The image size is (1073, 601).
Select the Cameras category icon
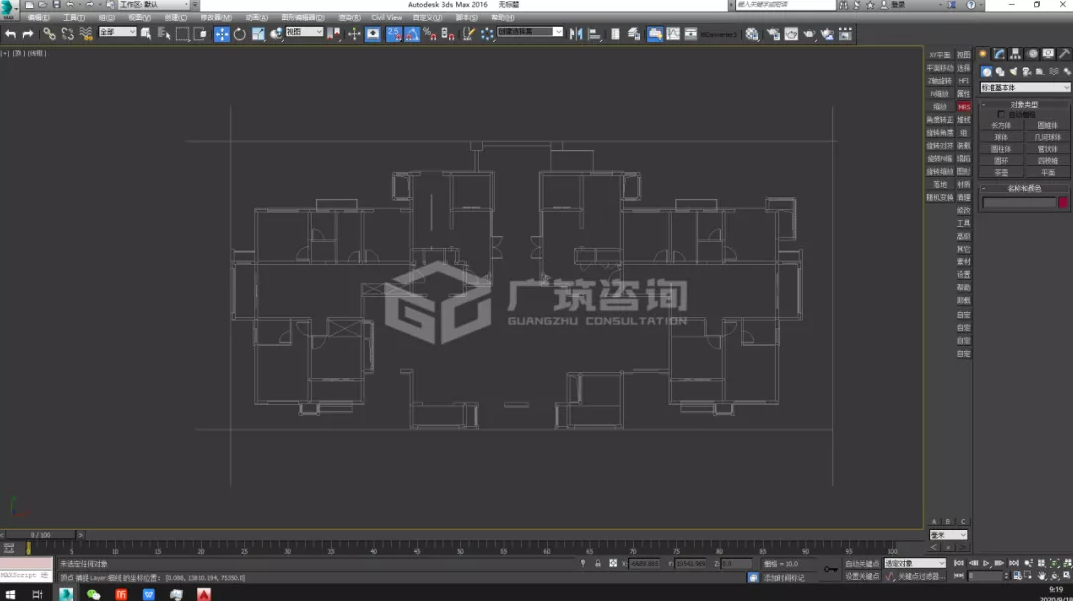tap(1026, 71)
